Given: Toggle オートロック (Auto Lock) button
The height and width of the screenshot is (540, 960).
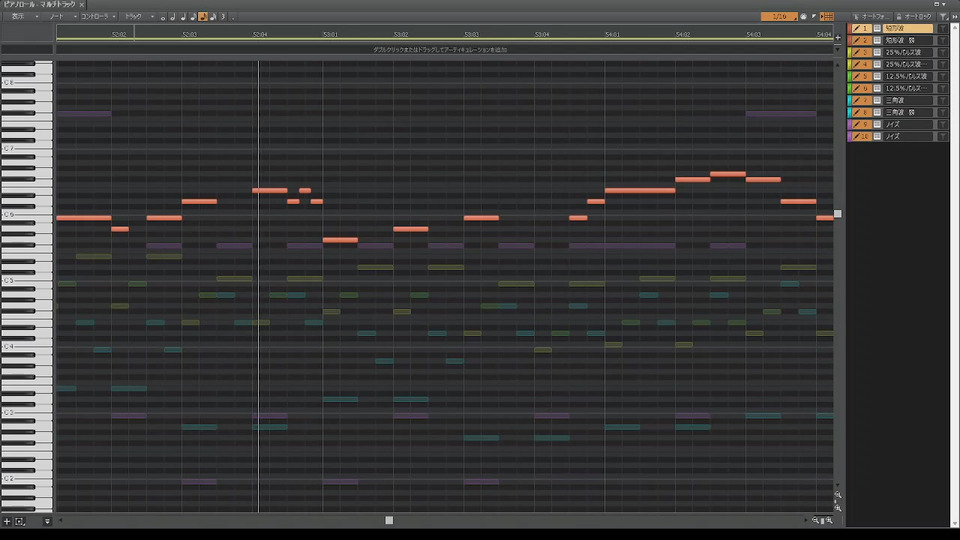Looking at the screenshot, I should click(914, 17).
